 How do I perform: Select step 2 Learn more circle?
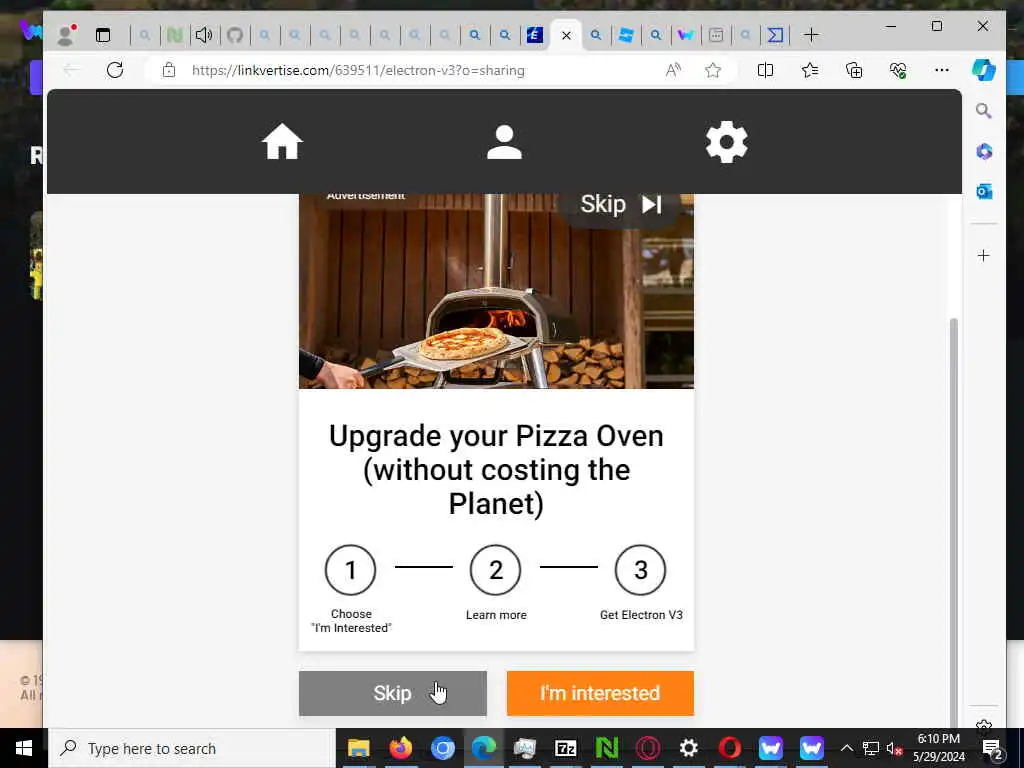pyautogui.click(x=496, y=570)
